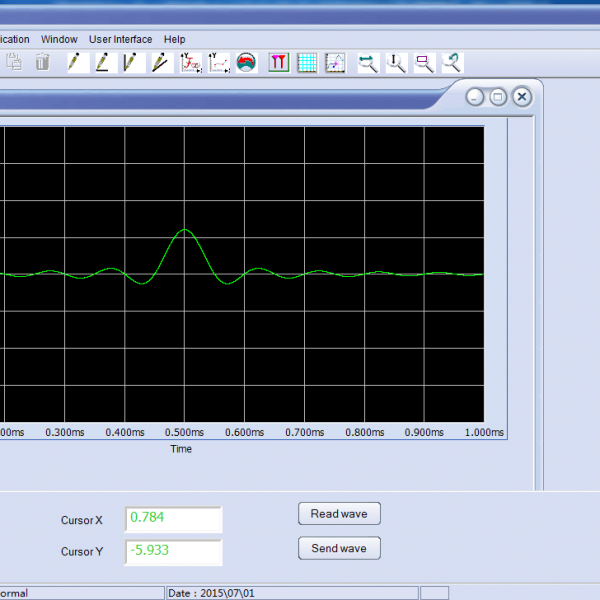Click the red double-pillar toolbar icon
The width and height of the screenshot is (600, 600).
(x=279, y=62)
